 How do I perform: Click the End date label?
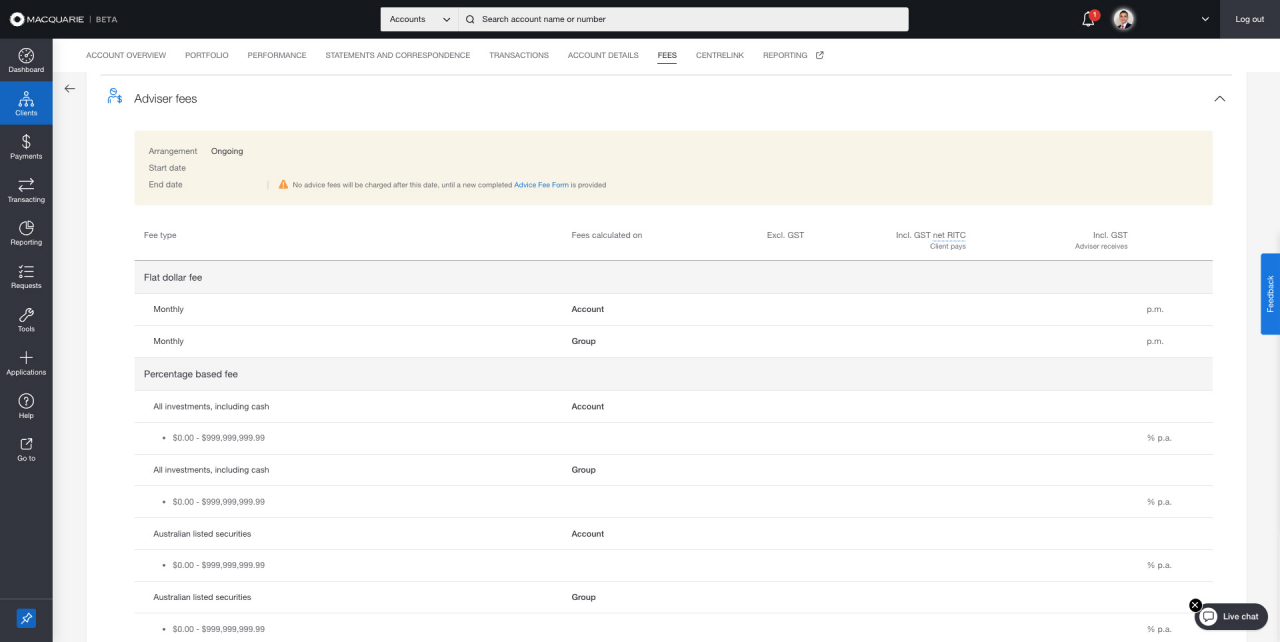[166, 185]
